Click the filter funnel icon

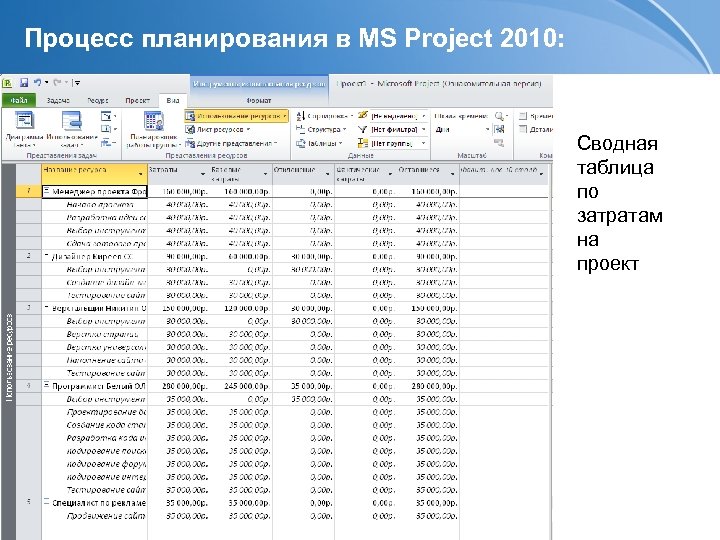[363, 129]
